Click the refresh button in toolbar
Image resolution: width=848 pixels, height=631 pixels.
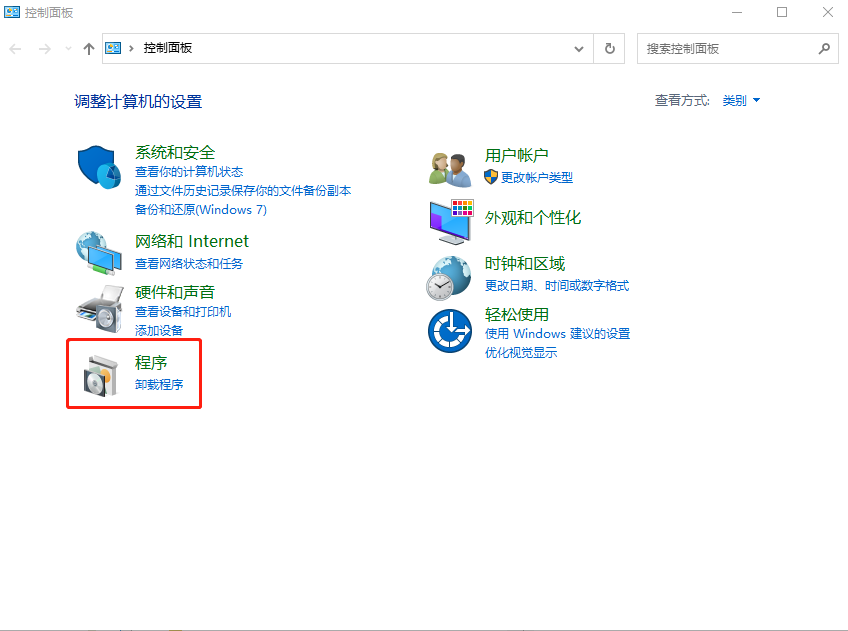(609, 47)
